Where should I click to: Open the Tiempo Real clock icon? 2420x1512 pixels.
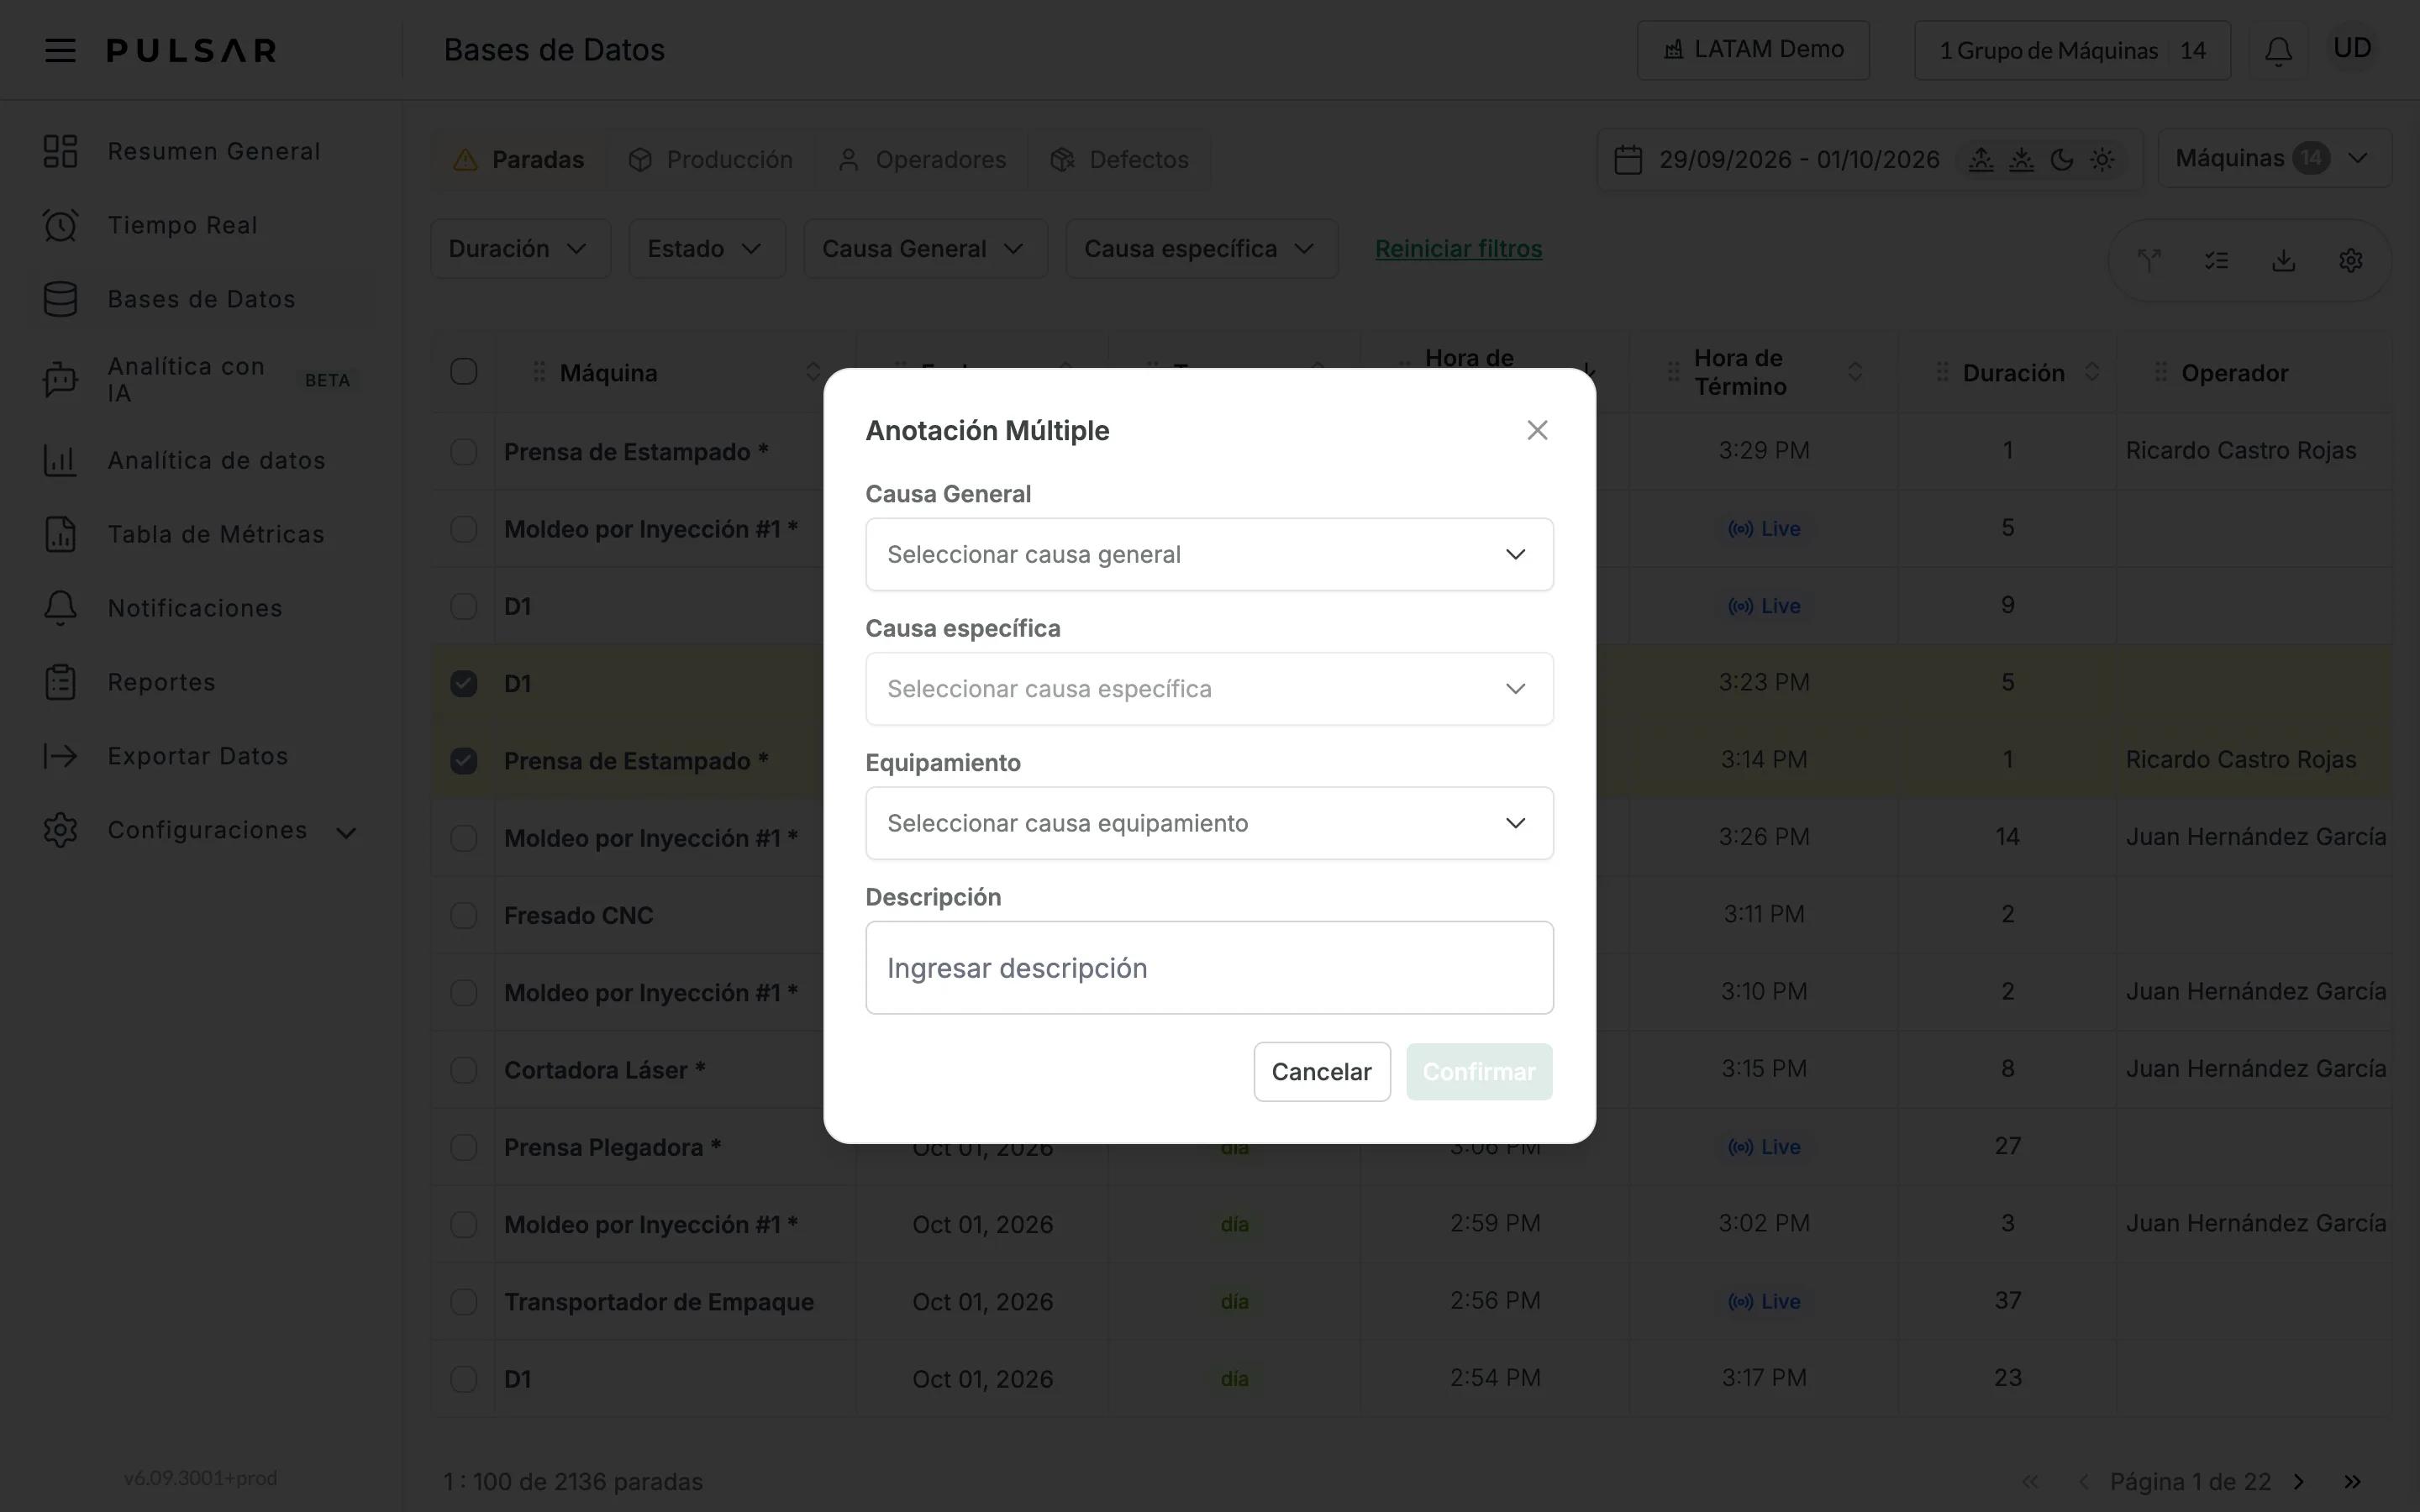[x=60, y=225]
